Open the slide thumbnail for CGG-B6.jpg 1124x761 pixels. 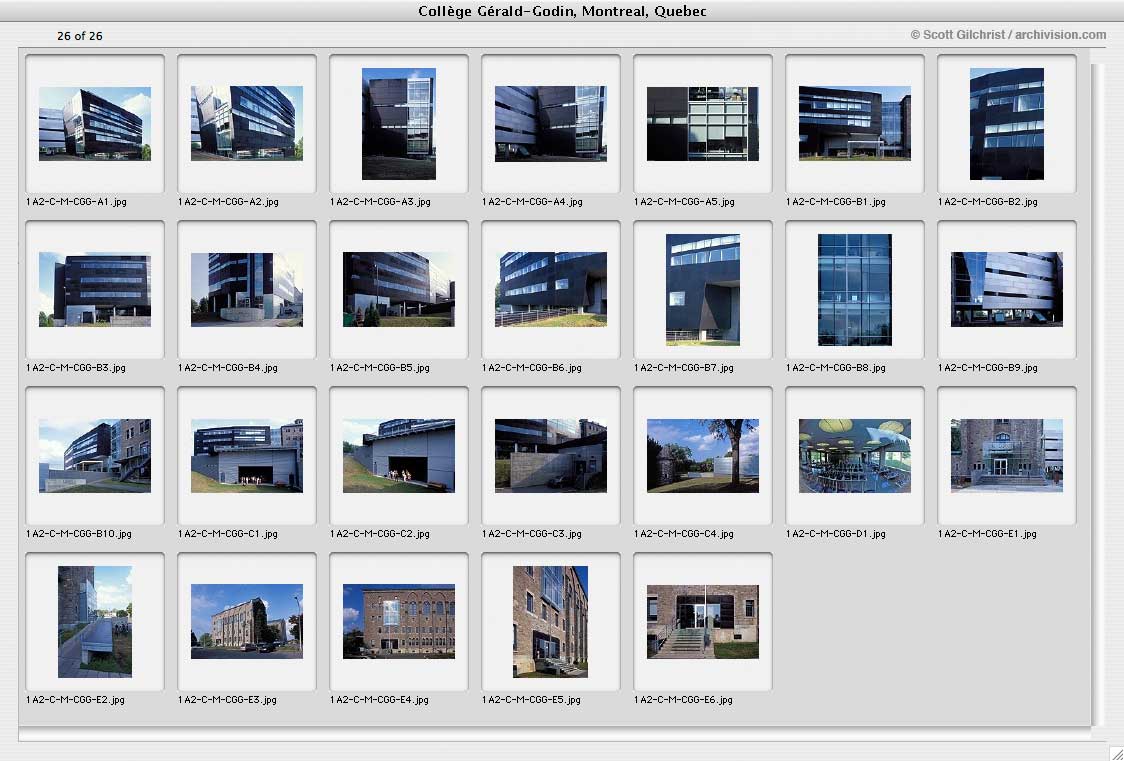[x=551, y=289]
